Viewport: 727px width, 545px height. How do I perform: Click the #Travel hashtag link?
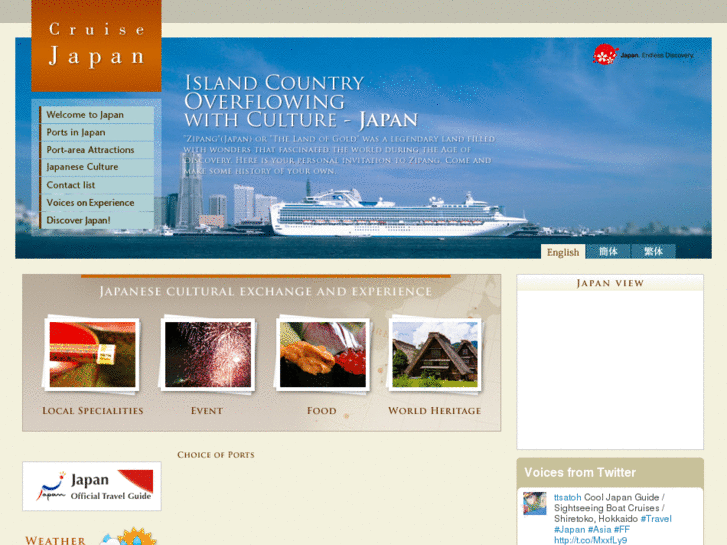(656, 519)
